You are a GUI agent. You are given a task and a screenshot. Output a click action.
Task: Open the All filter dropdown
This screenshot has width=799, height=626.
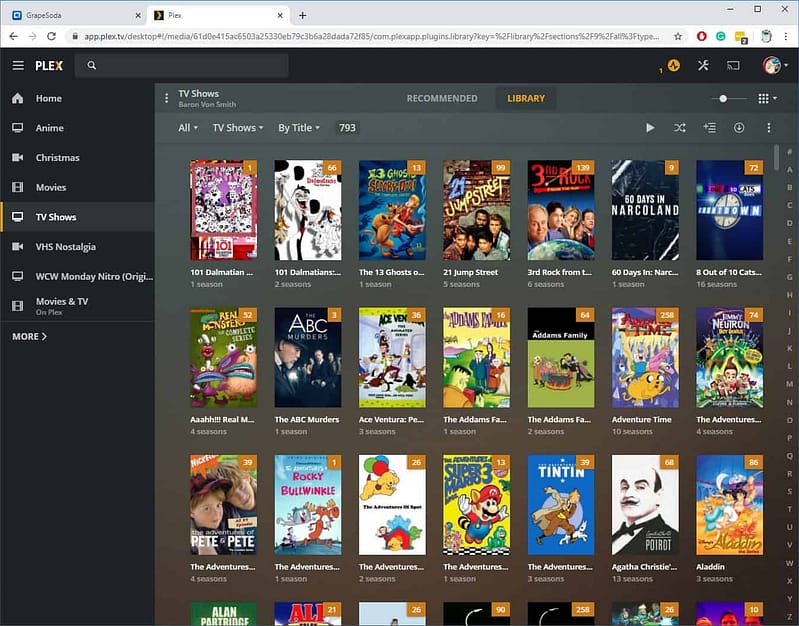tap(188, 128)
